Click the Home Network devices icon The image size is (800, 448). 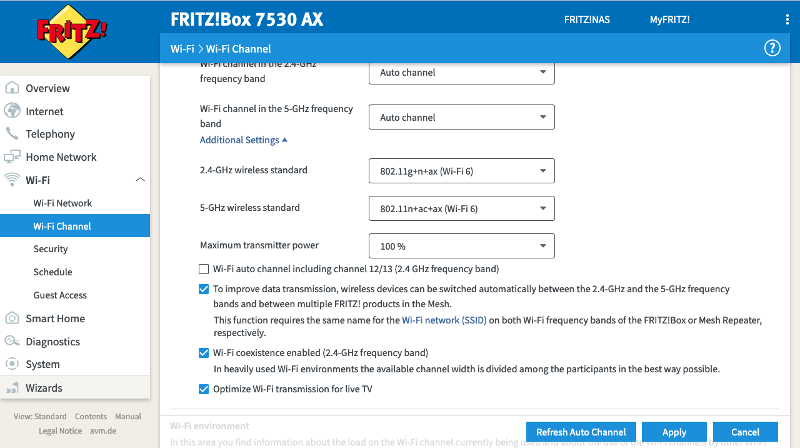pyautogui.click(x=12, y=157)
